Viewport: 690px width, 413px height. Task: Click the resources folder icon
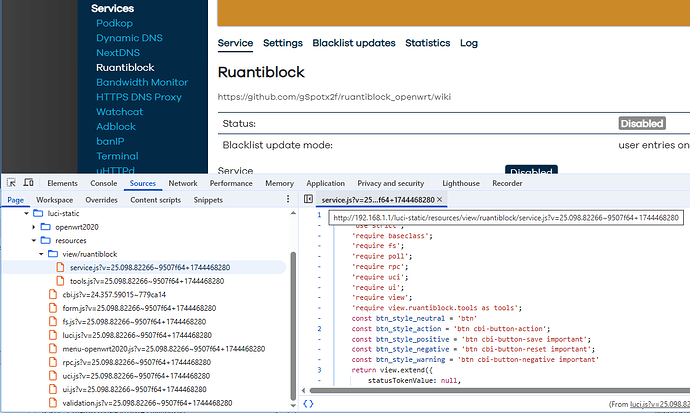(x=46, y=241)
